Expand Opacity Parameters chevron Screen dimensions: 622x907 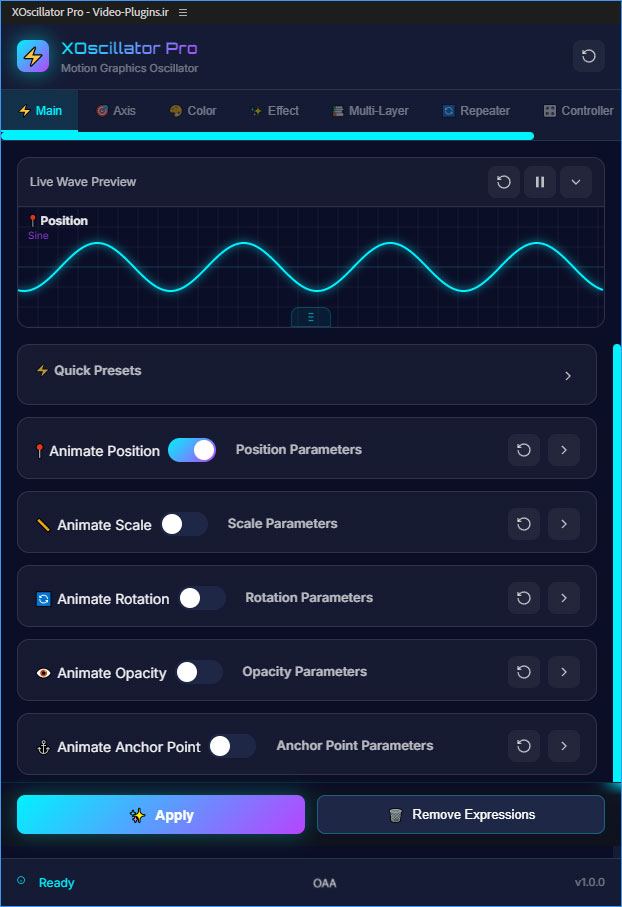[564, 672]
